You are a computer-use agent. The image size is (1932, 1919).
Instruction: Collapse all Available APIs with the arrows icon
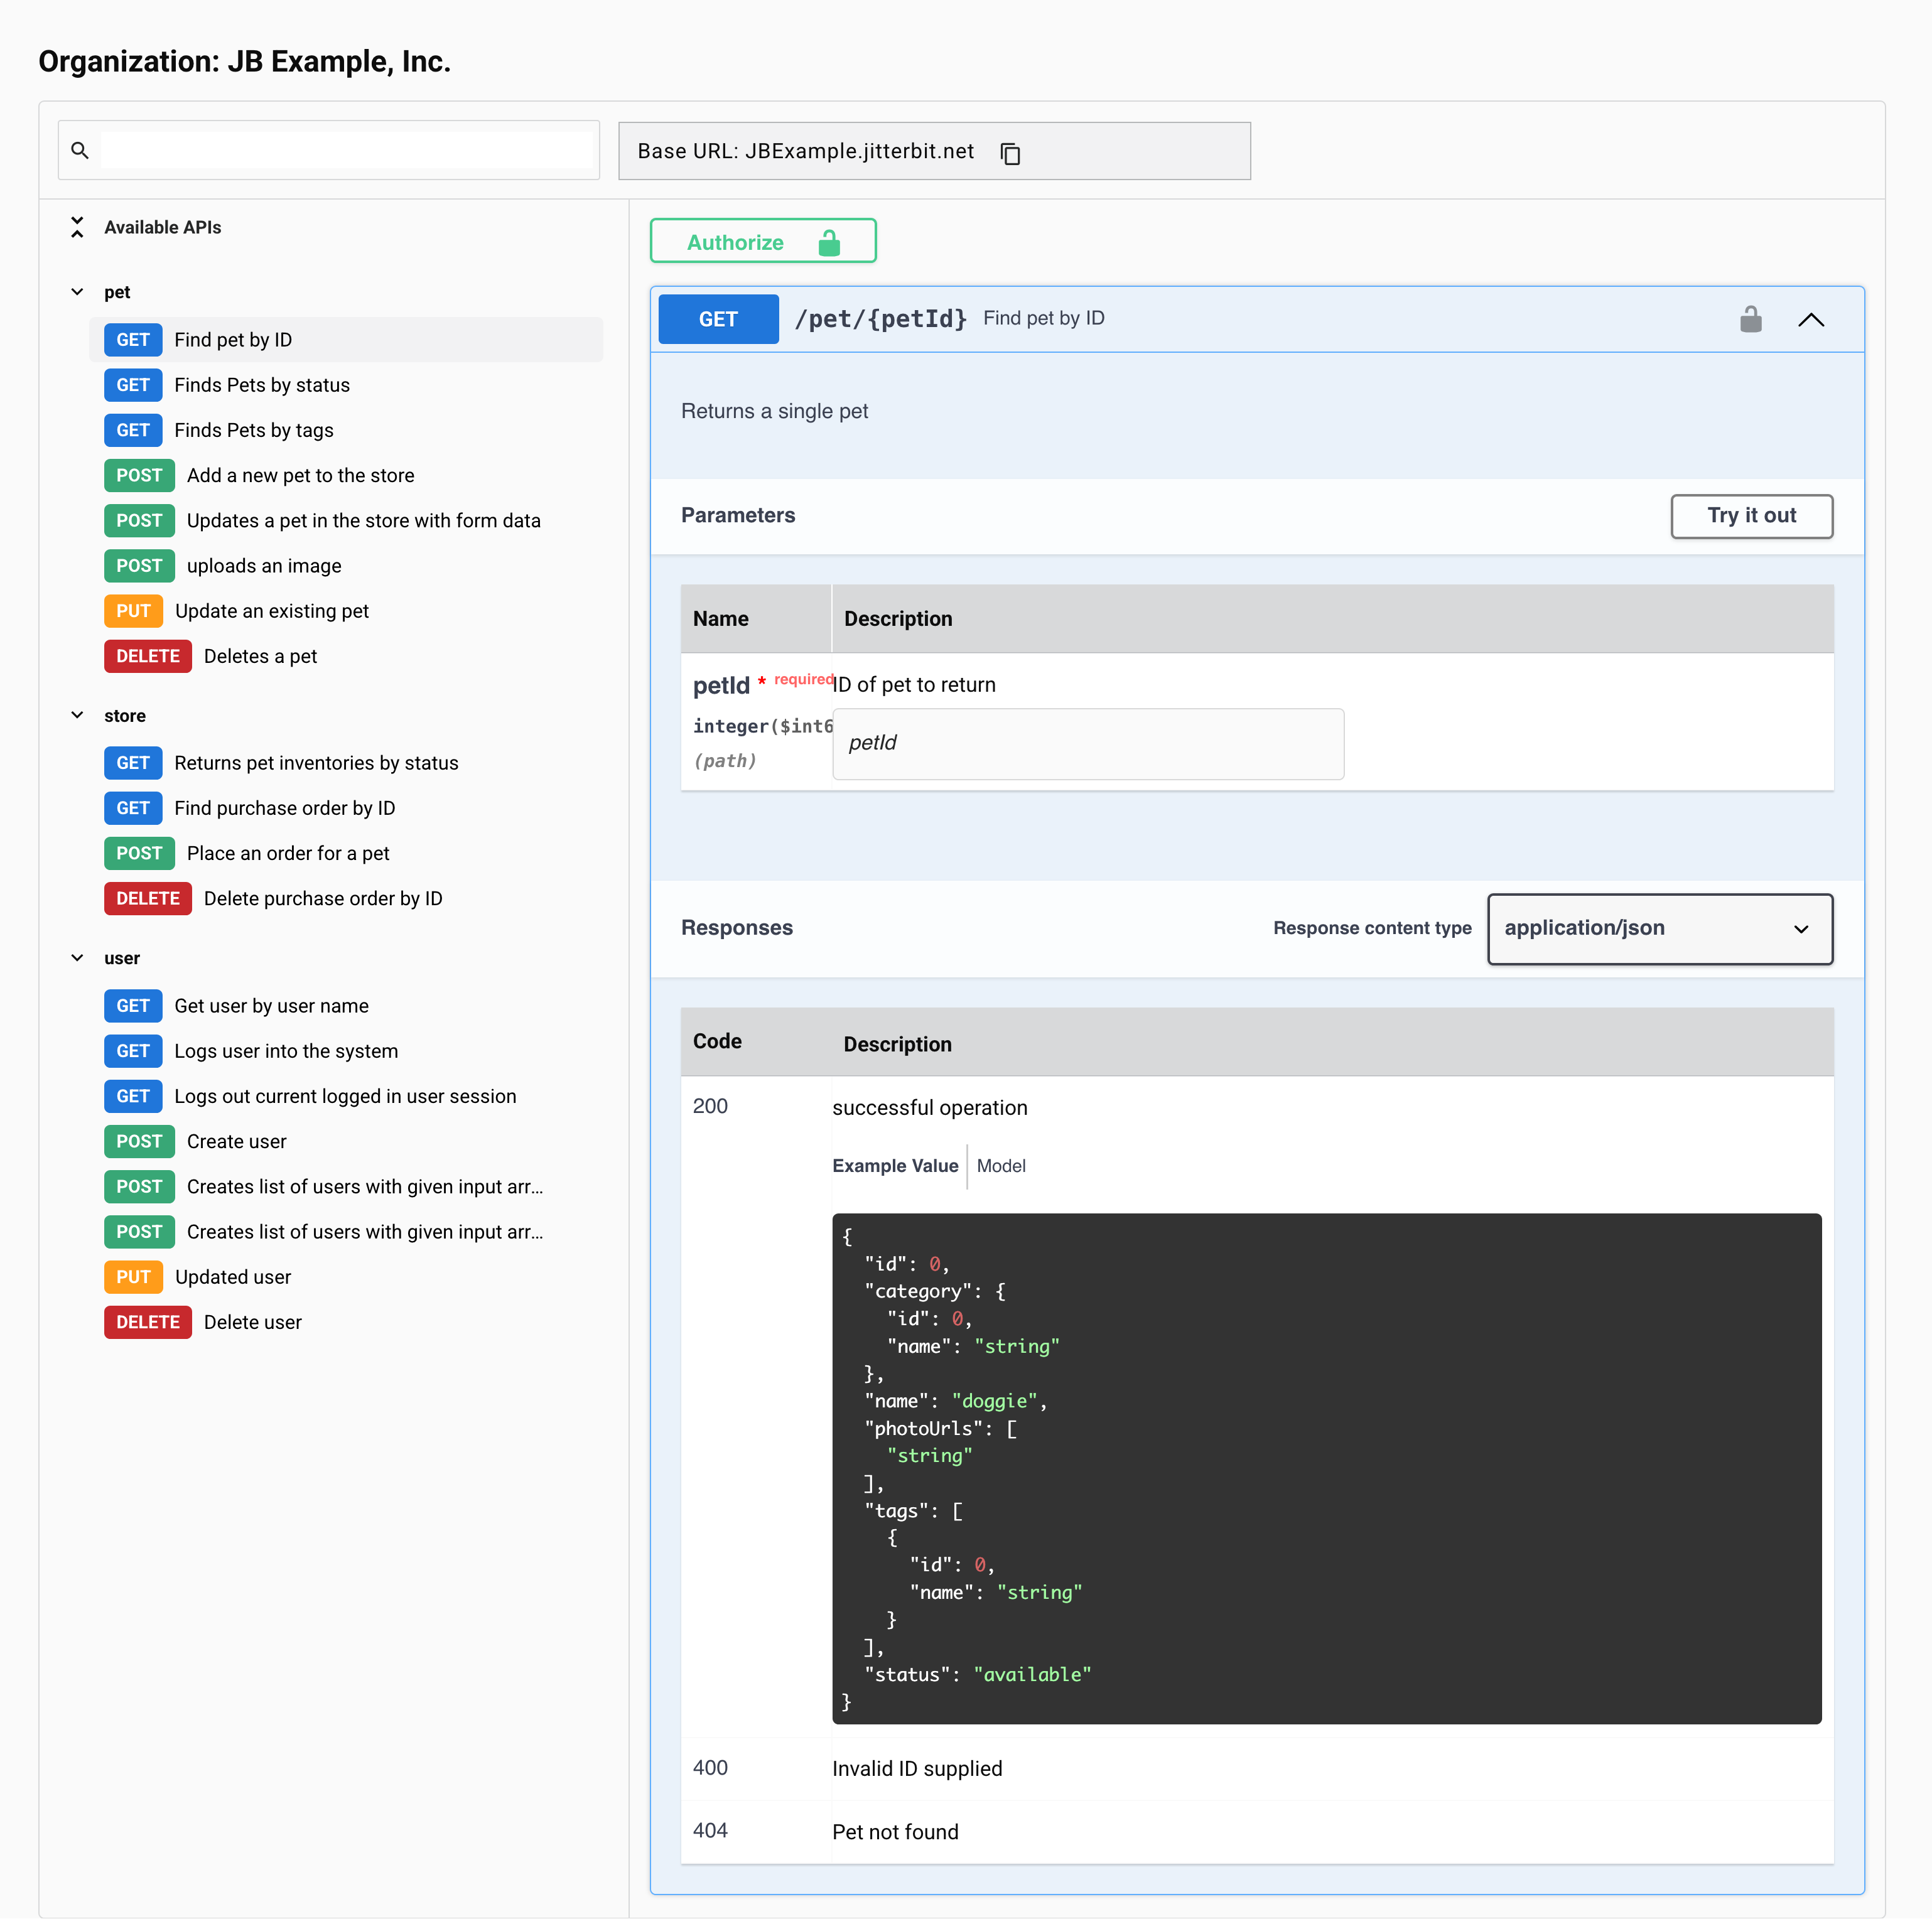(77, 227)
